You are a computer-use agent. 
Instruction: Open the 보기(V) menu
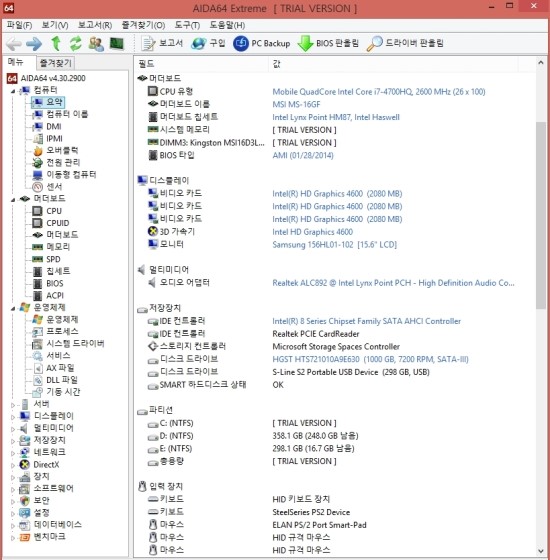(55, 25)
